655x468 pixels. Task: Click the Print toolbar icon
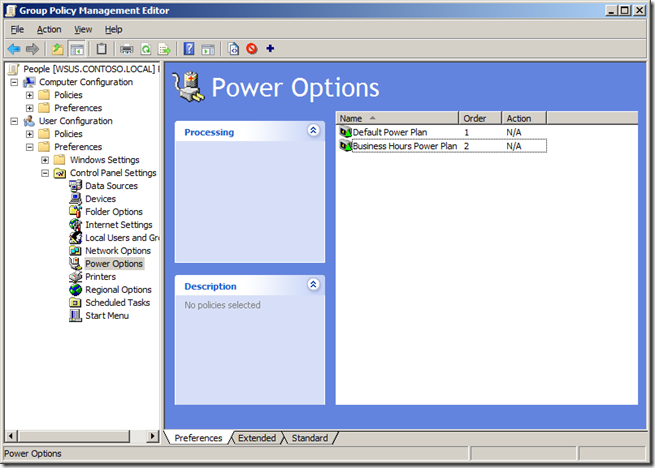pos(127,48)
